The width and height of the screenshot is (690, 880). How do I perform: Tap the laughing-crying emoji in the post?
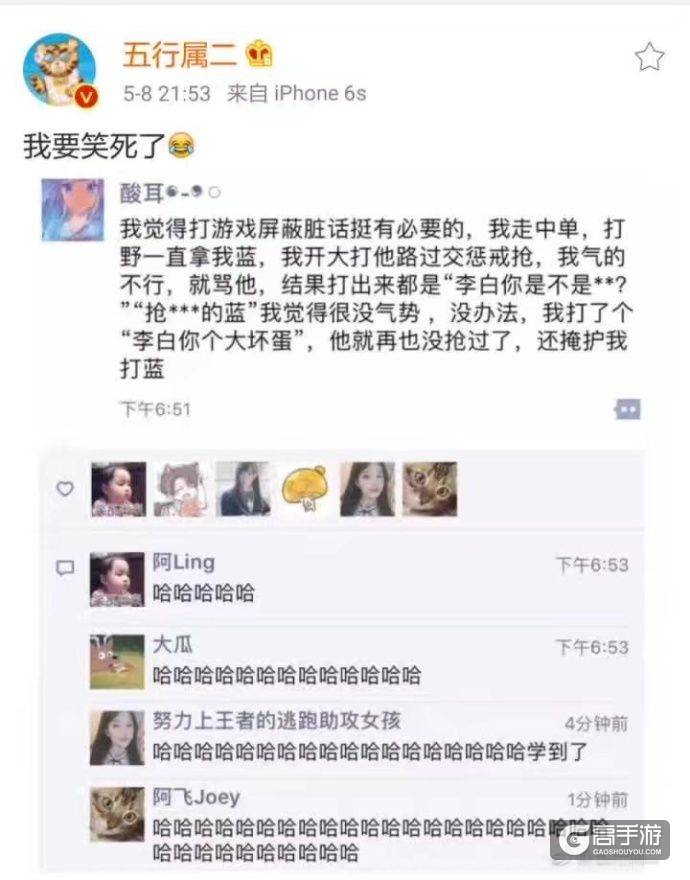[181, 146]
